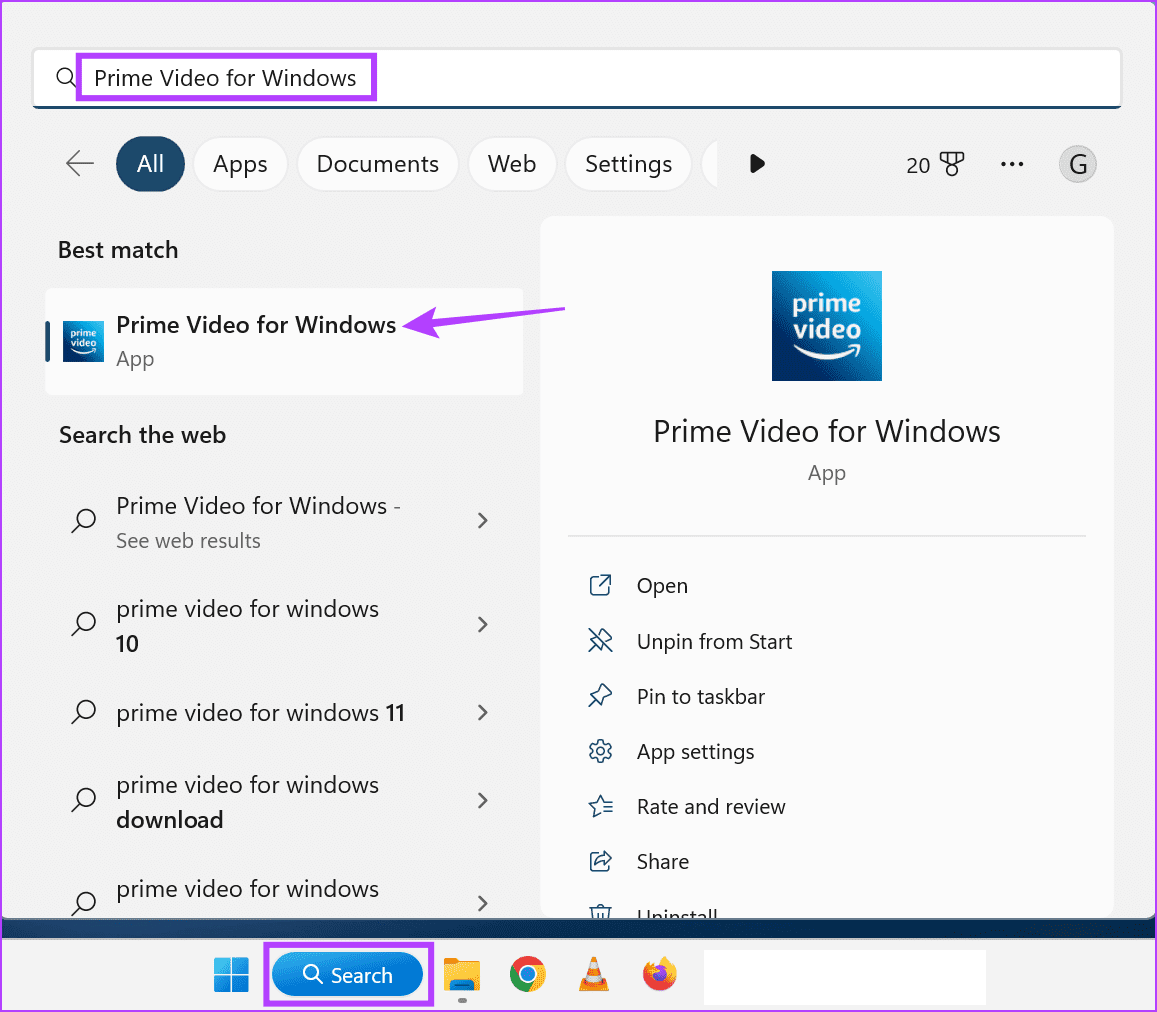The image size is (1157, 1012).
Task: Select 'prime video for windows download' suggestion
Action: (x=284, y=802)
